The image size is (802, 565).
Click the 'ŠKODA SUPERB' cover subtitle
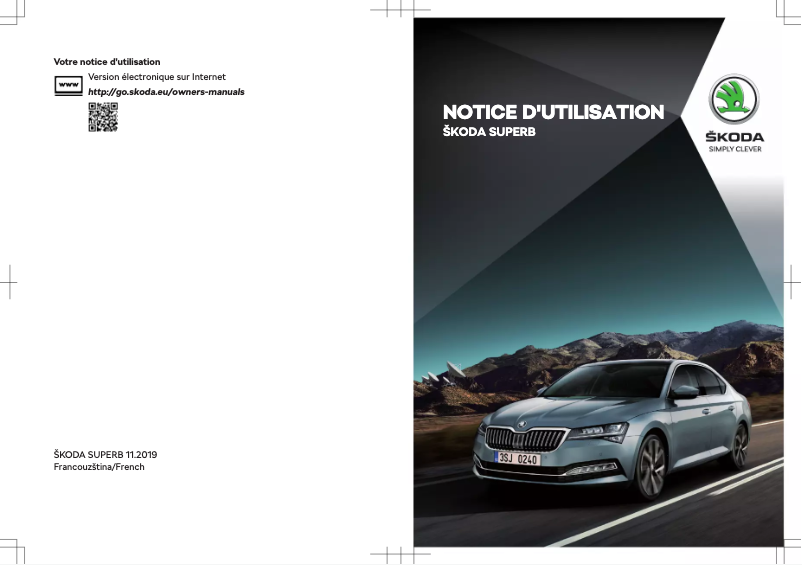[489, 132]
